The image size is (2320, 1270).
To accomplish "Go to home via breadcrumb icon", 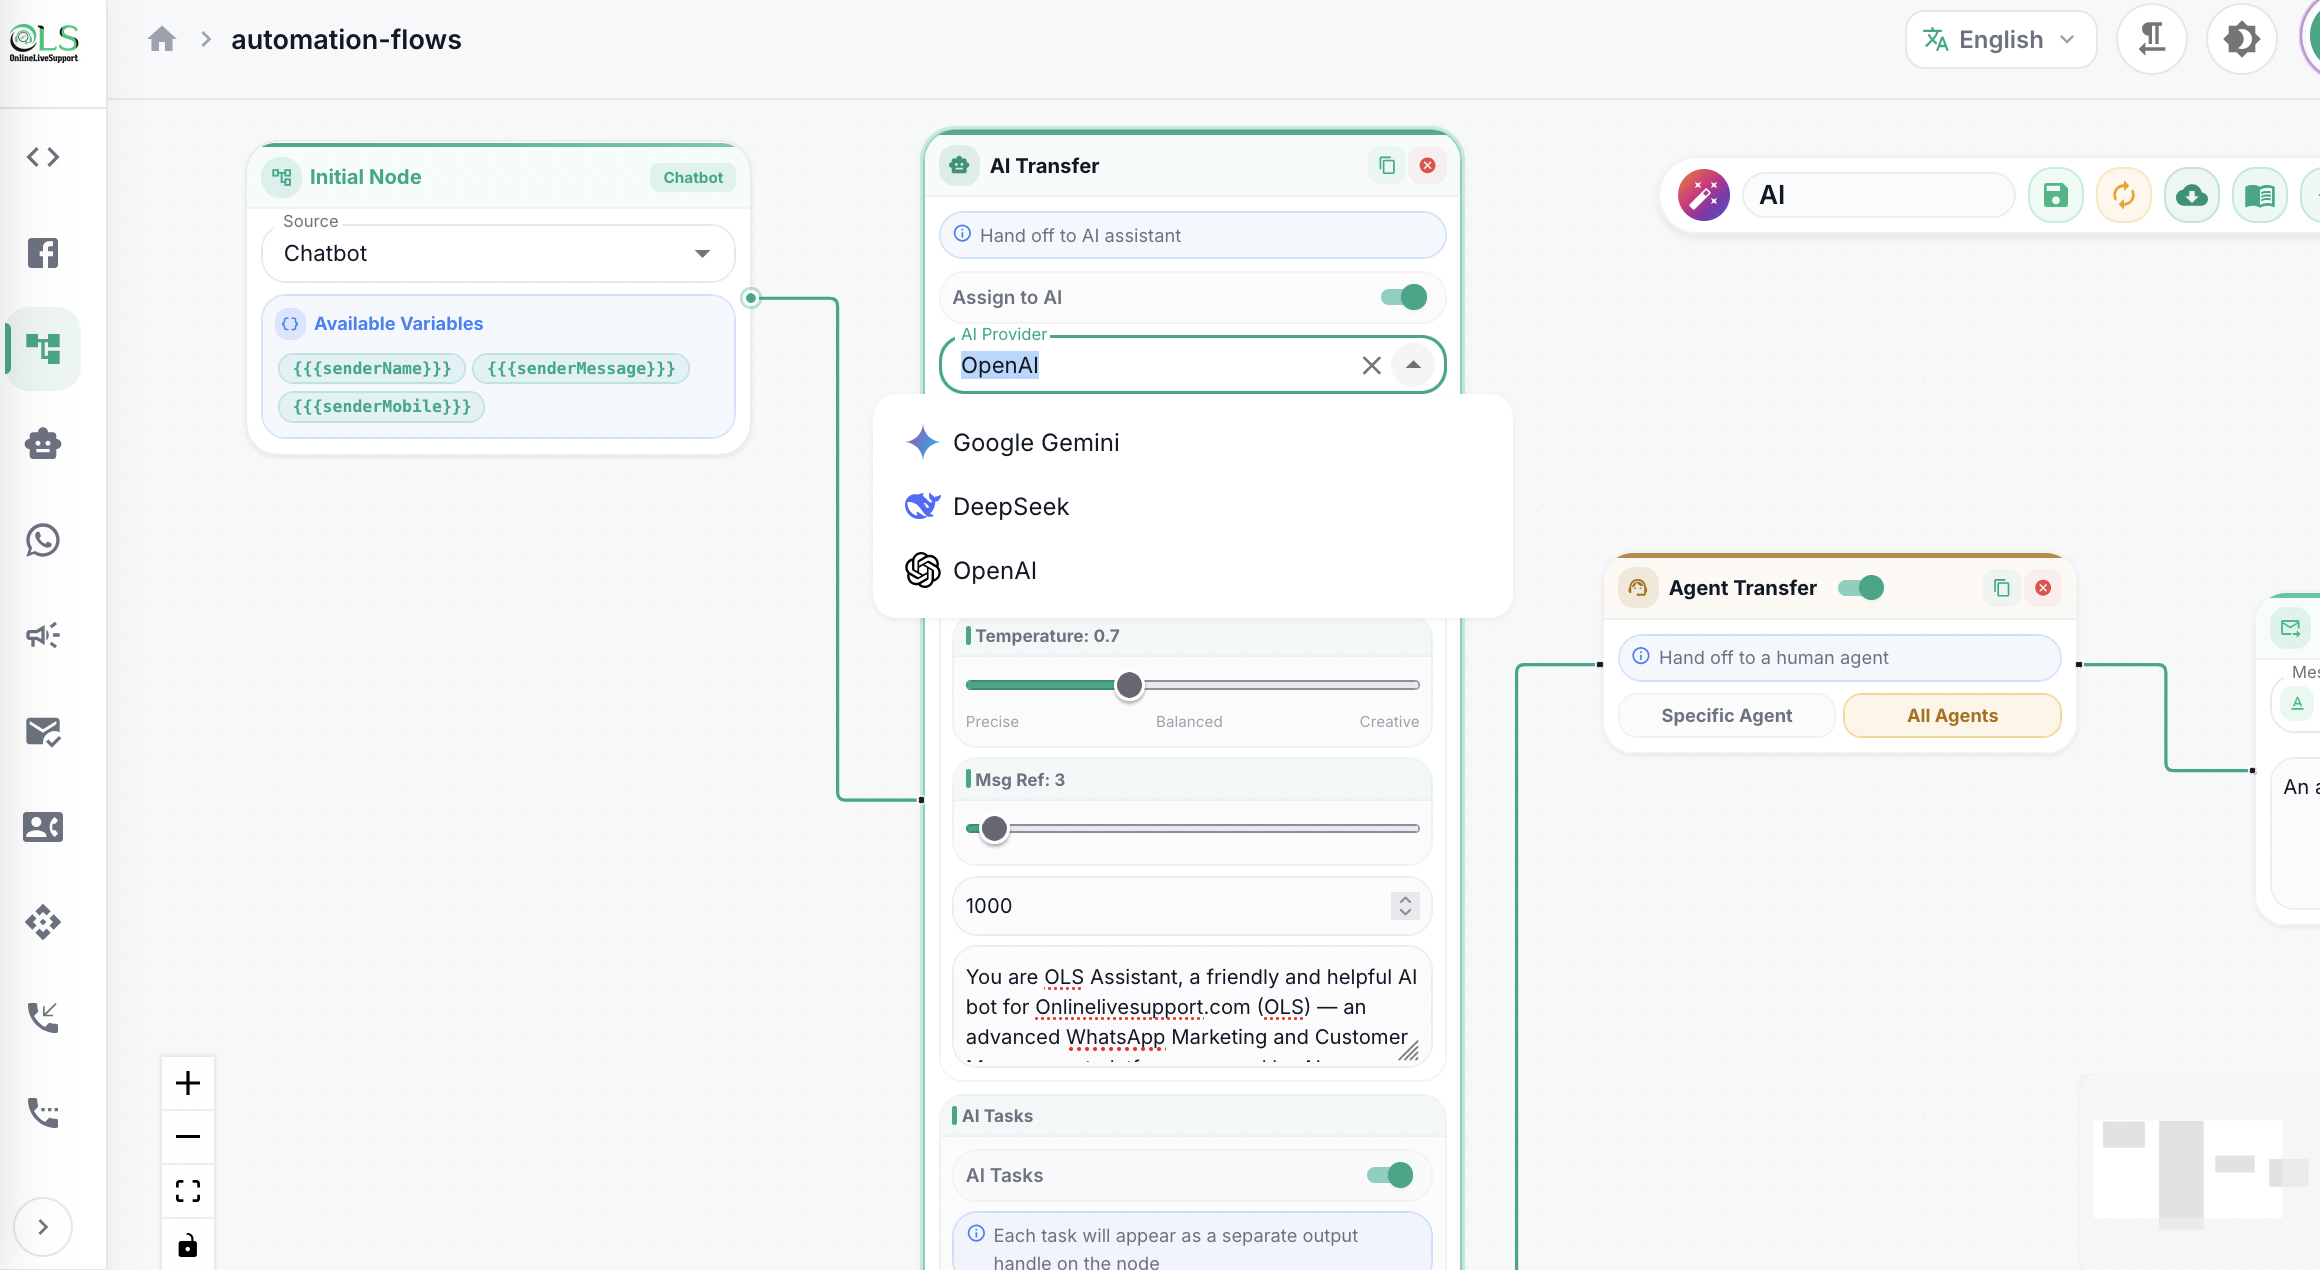I will coord(162,39).
